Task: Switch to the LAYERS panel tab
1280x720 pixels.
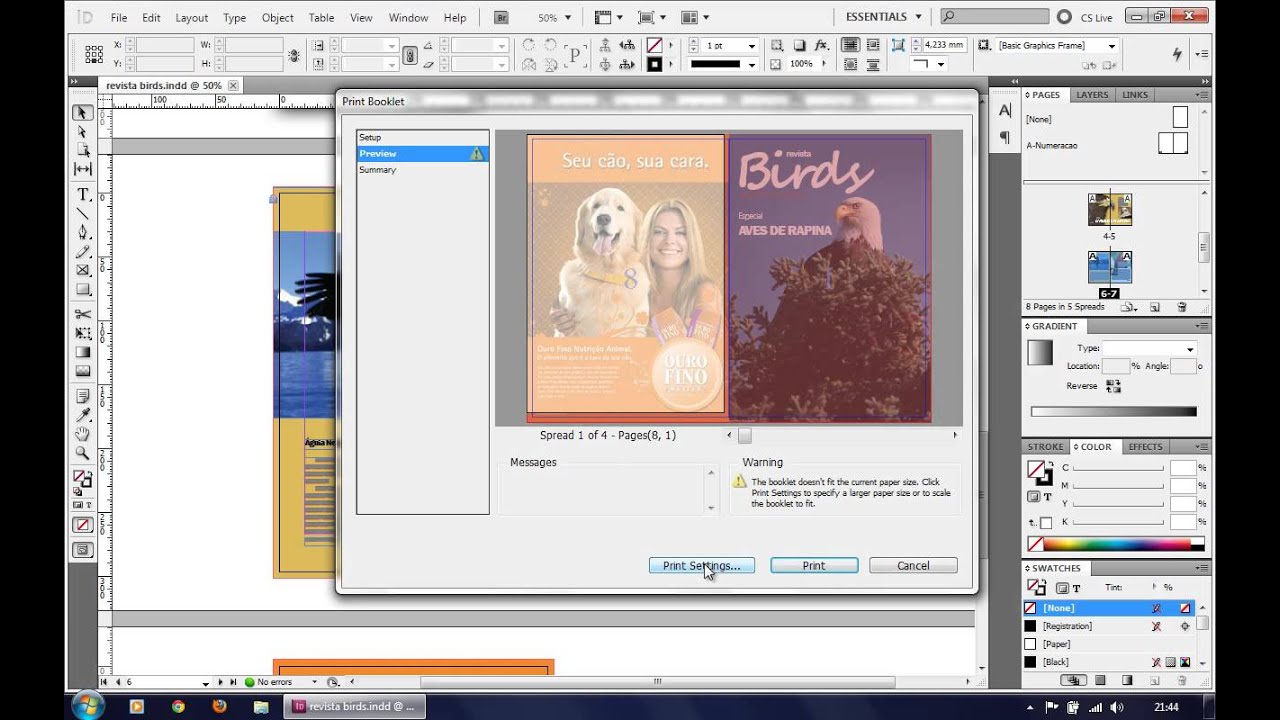Action: (x=1092, y=95)
